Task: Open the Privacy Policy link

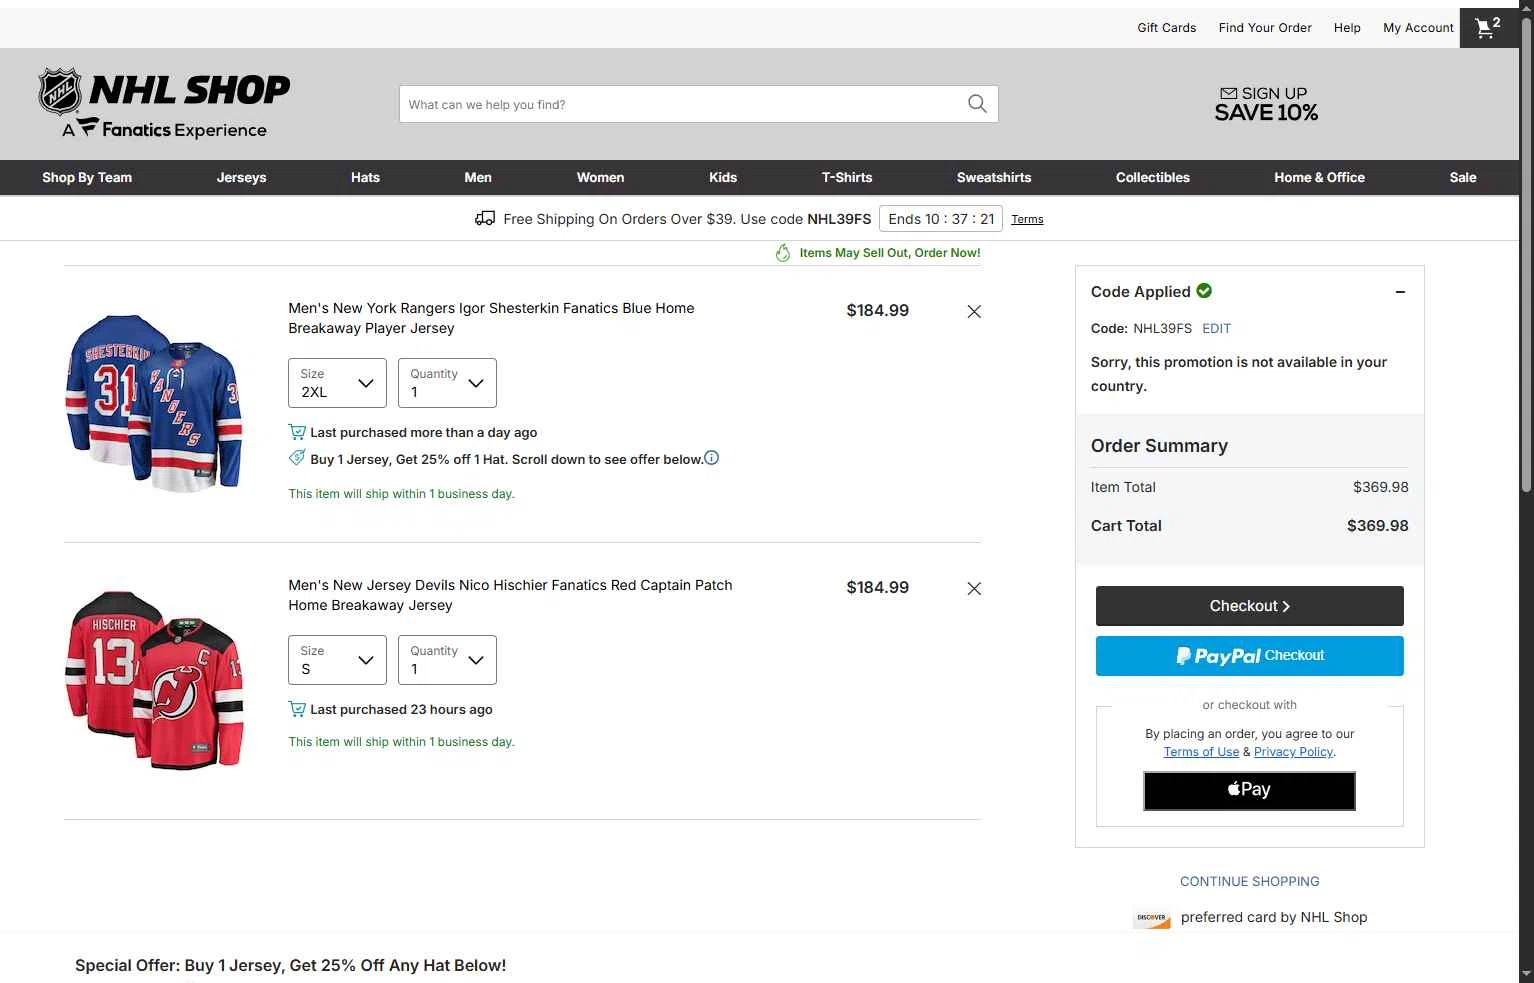Action: [1293, 752]
